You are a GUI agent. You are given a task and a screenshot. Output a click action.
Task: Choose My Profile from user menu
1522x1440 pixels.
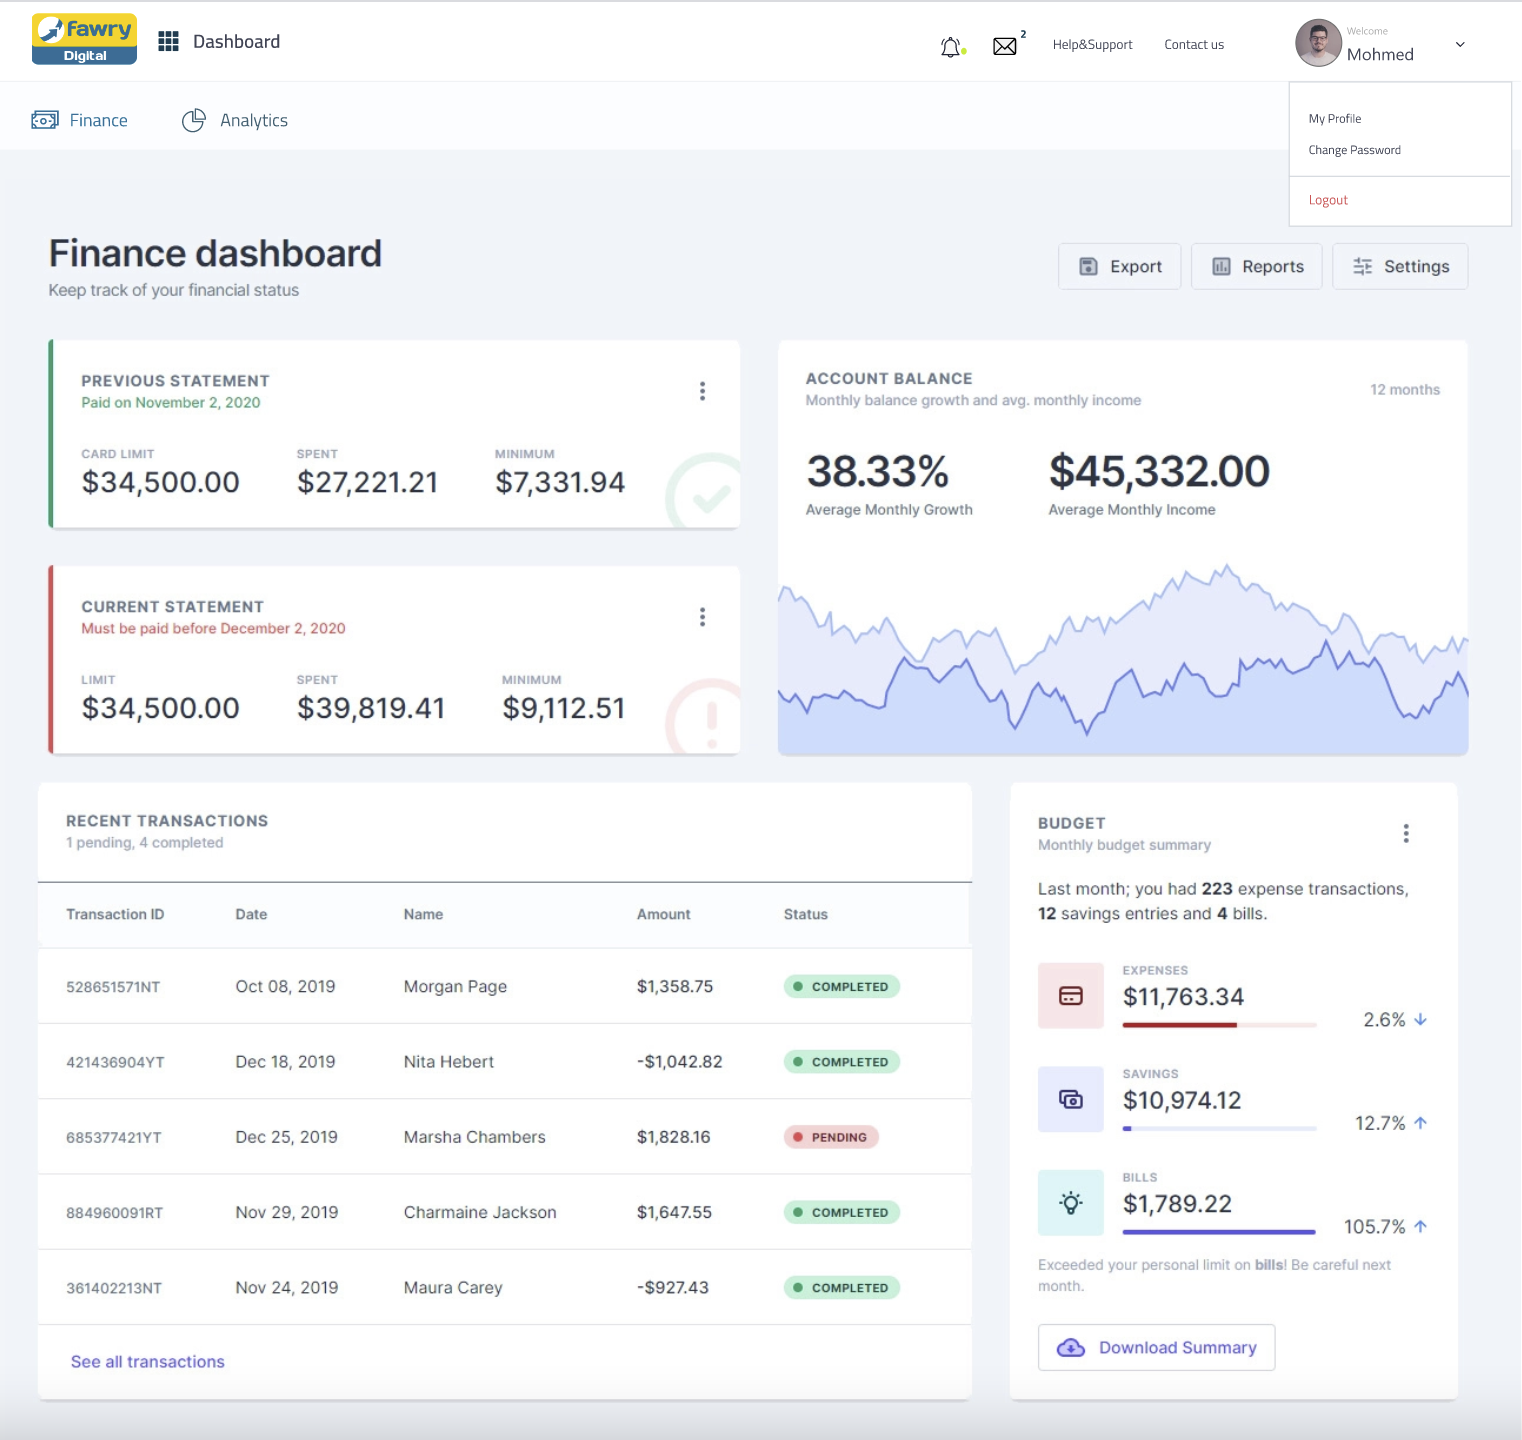1335,119
